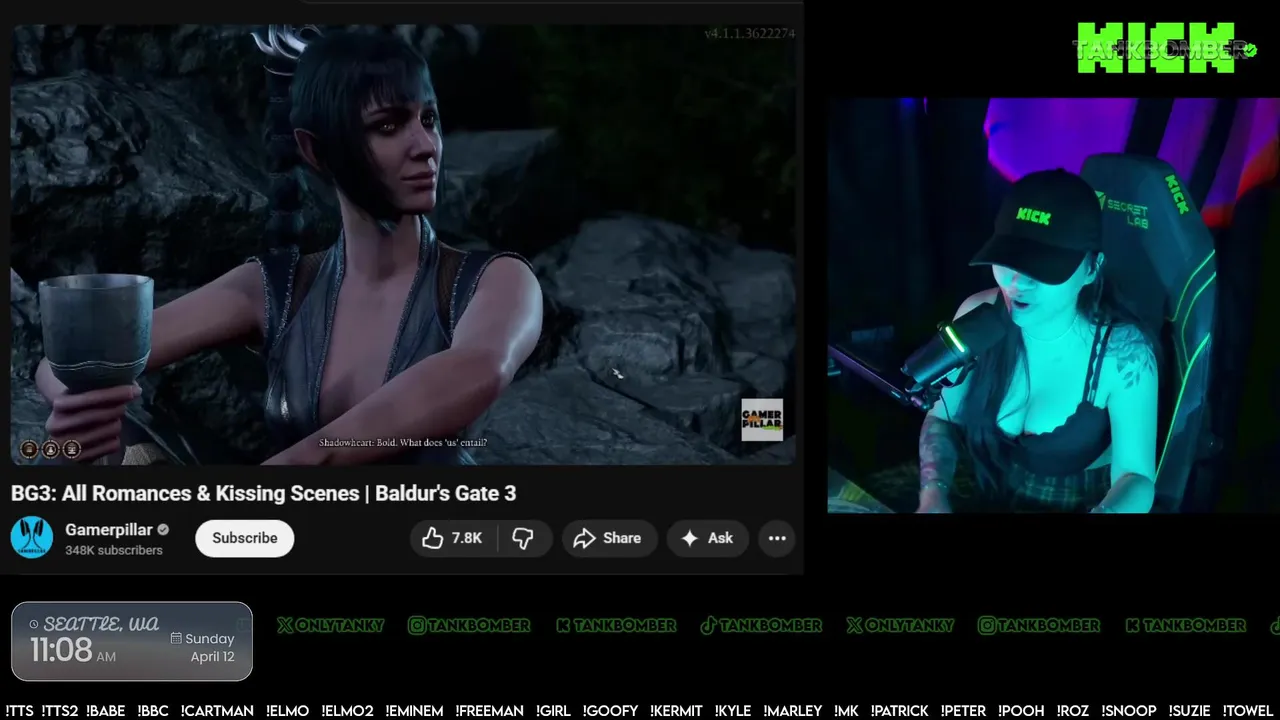This screenshot has width=1280, height=720.
Task: Click the verified badge next to Gamerpillar
Action: pyautogui.click(x=163, y=530)
